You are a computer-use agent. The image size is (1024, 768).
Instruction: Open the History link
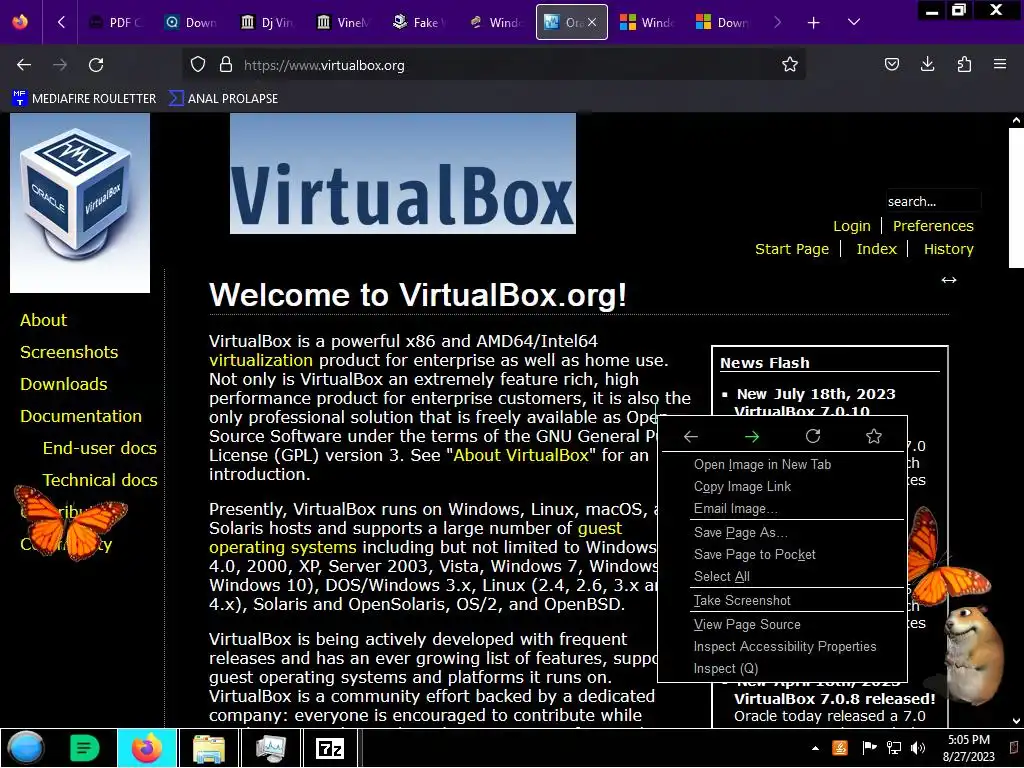[948, 249]
